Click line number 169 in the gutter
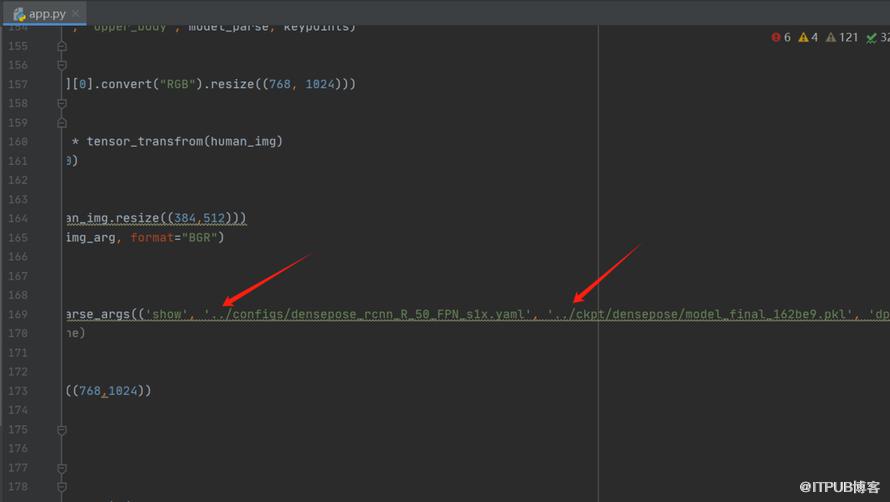Viewport: 890px width, 502px height. [x=18, y=314]
